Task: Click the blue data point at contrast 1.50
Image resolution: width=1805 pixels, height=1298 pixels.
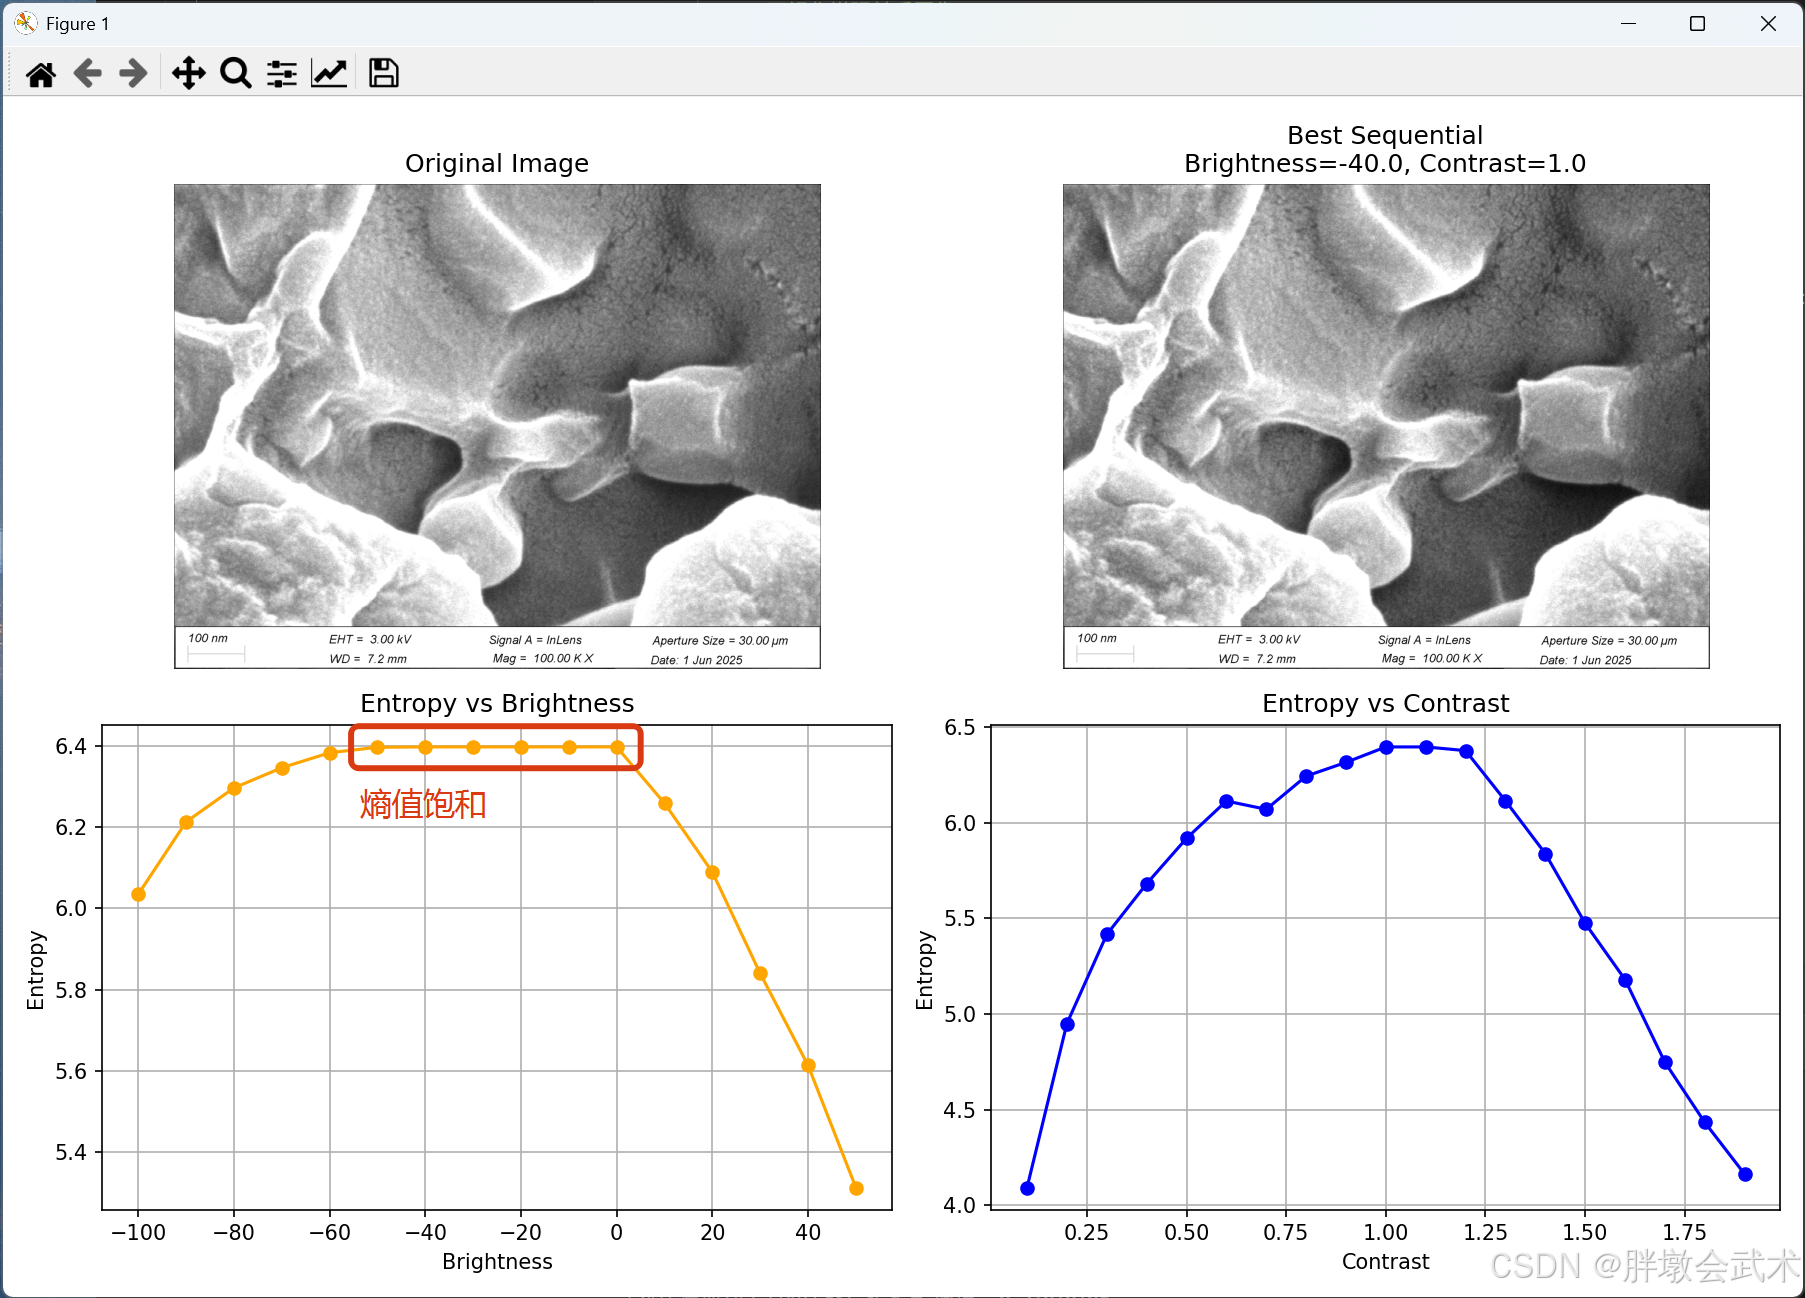Action: pos(1585,923)
